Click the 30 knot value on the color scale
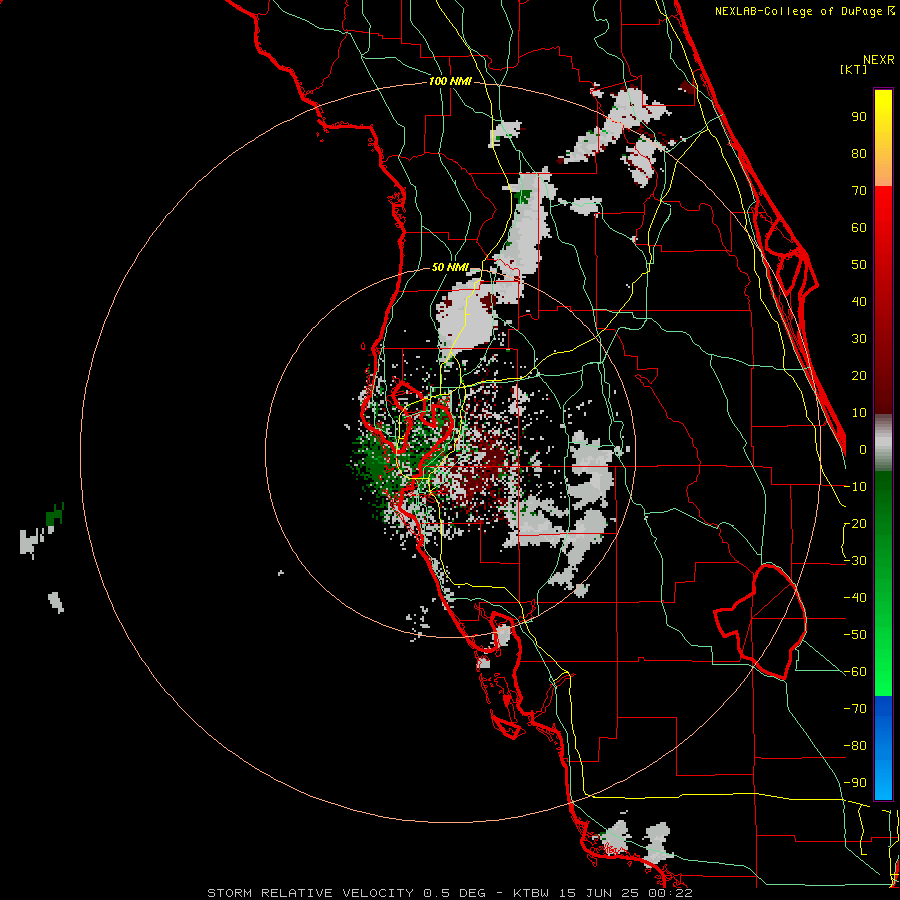 (859, 339)
